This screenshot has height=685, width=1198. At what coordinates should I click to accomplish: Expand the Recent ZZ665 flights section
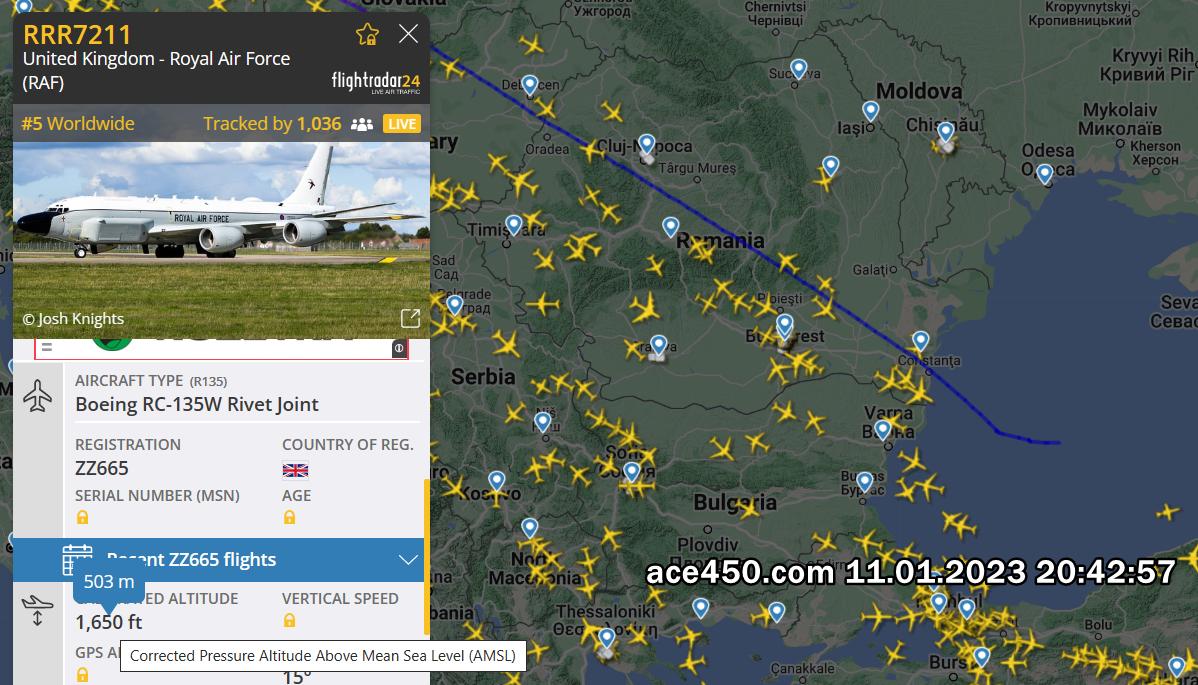pyautogui.click(x=219, y=560)
